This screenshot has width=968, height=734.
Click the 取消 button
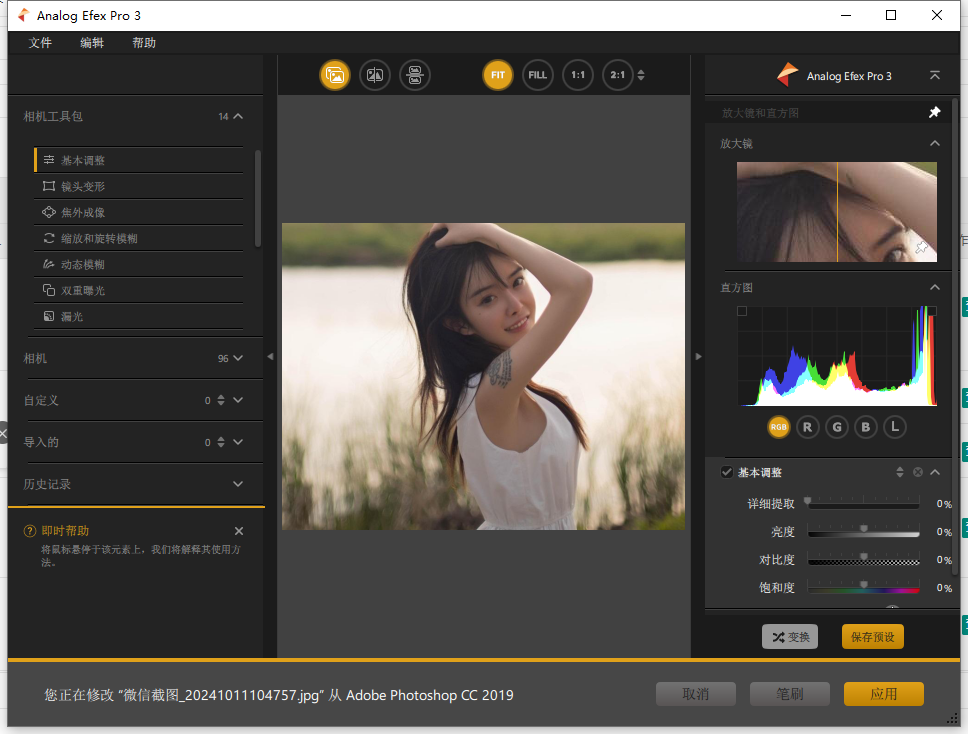696,694
